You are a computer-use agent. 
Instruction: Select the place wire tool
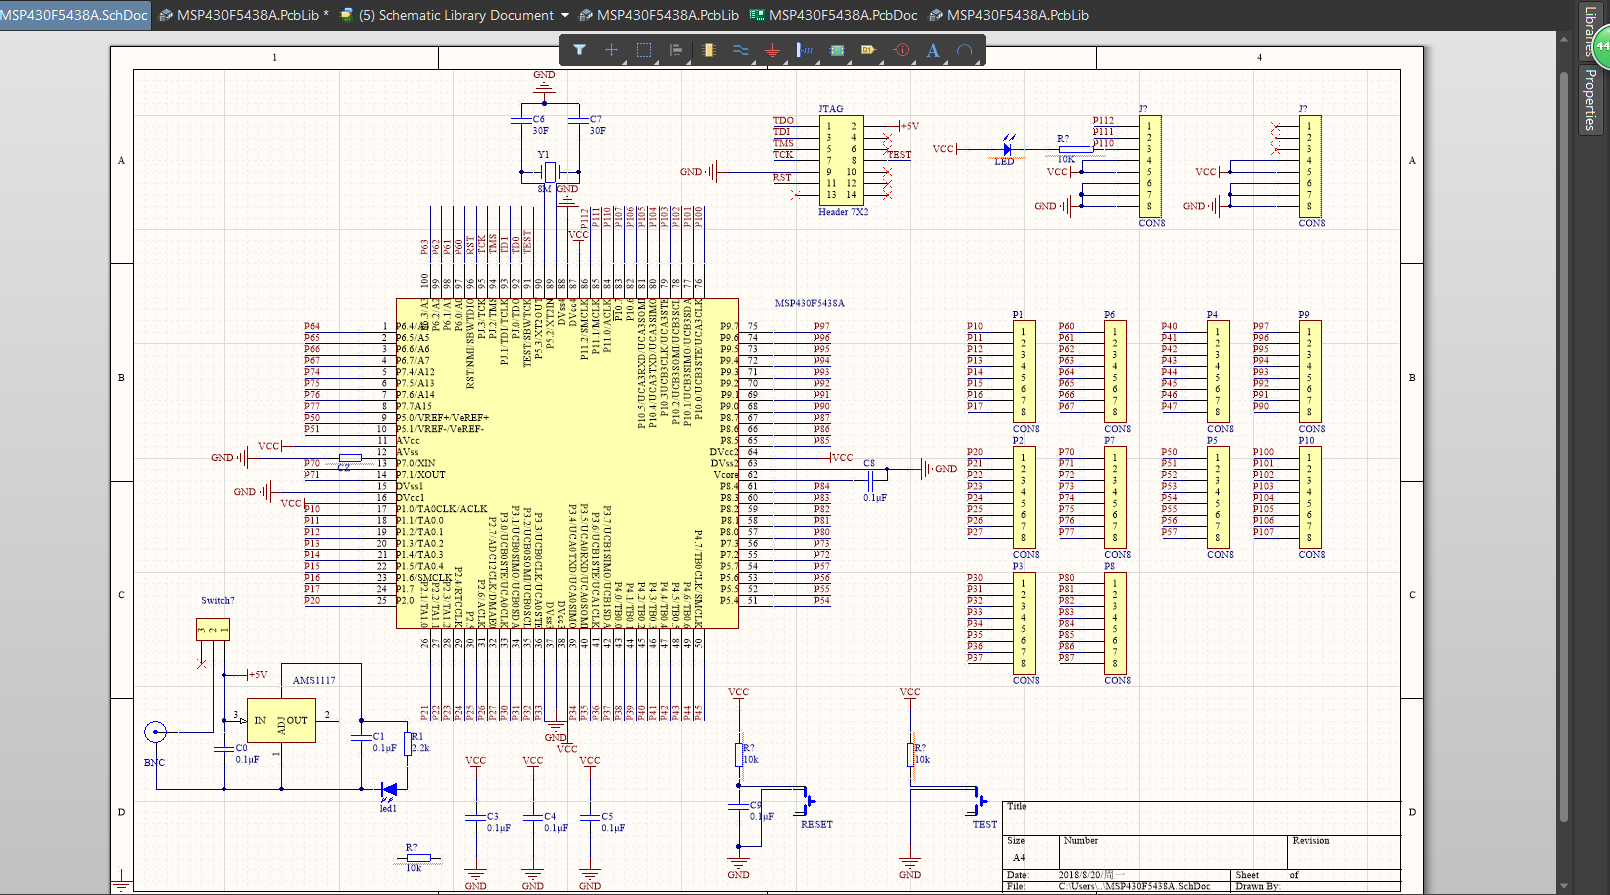coord(741,50)
